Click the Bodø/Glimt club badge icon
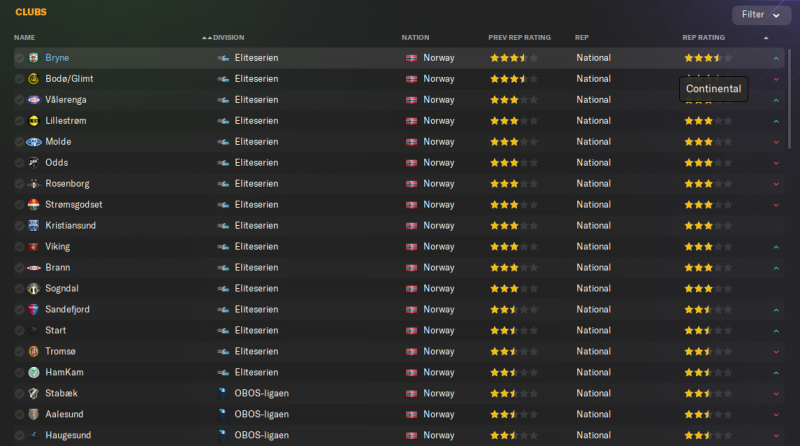 pos(34,79)
